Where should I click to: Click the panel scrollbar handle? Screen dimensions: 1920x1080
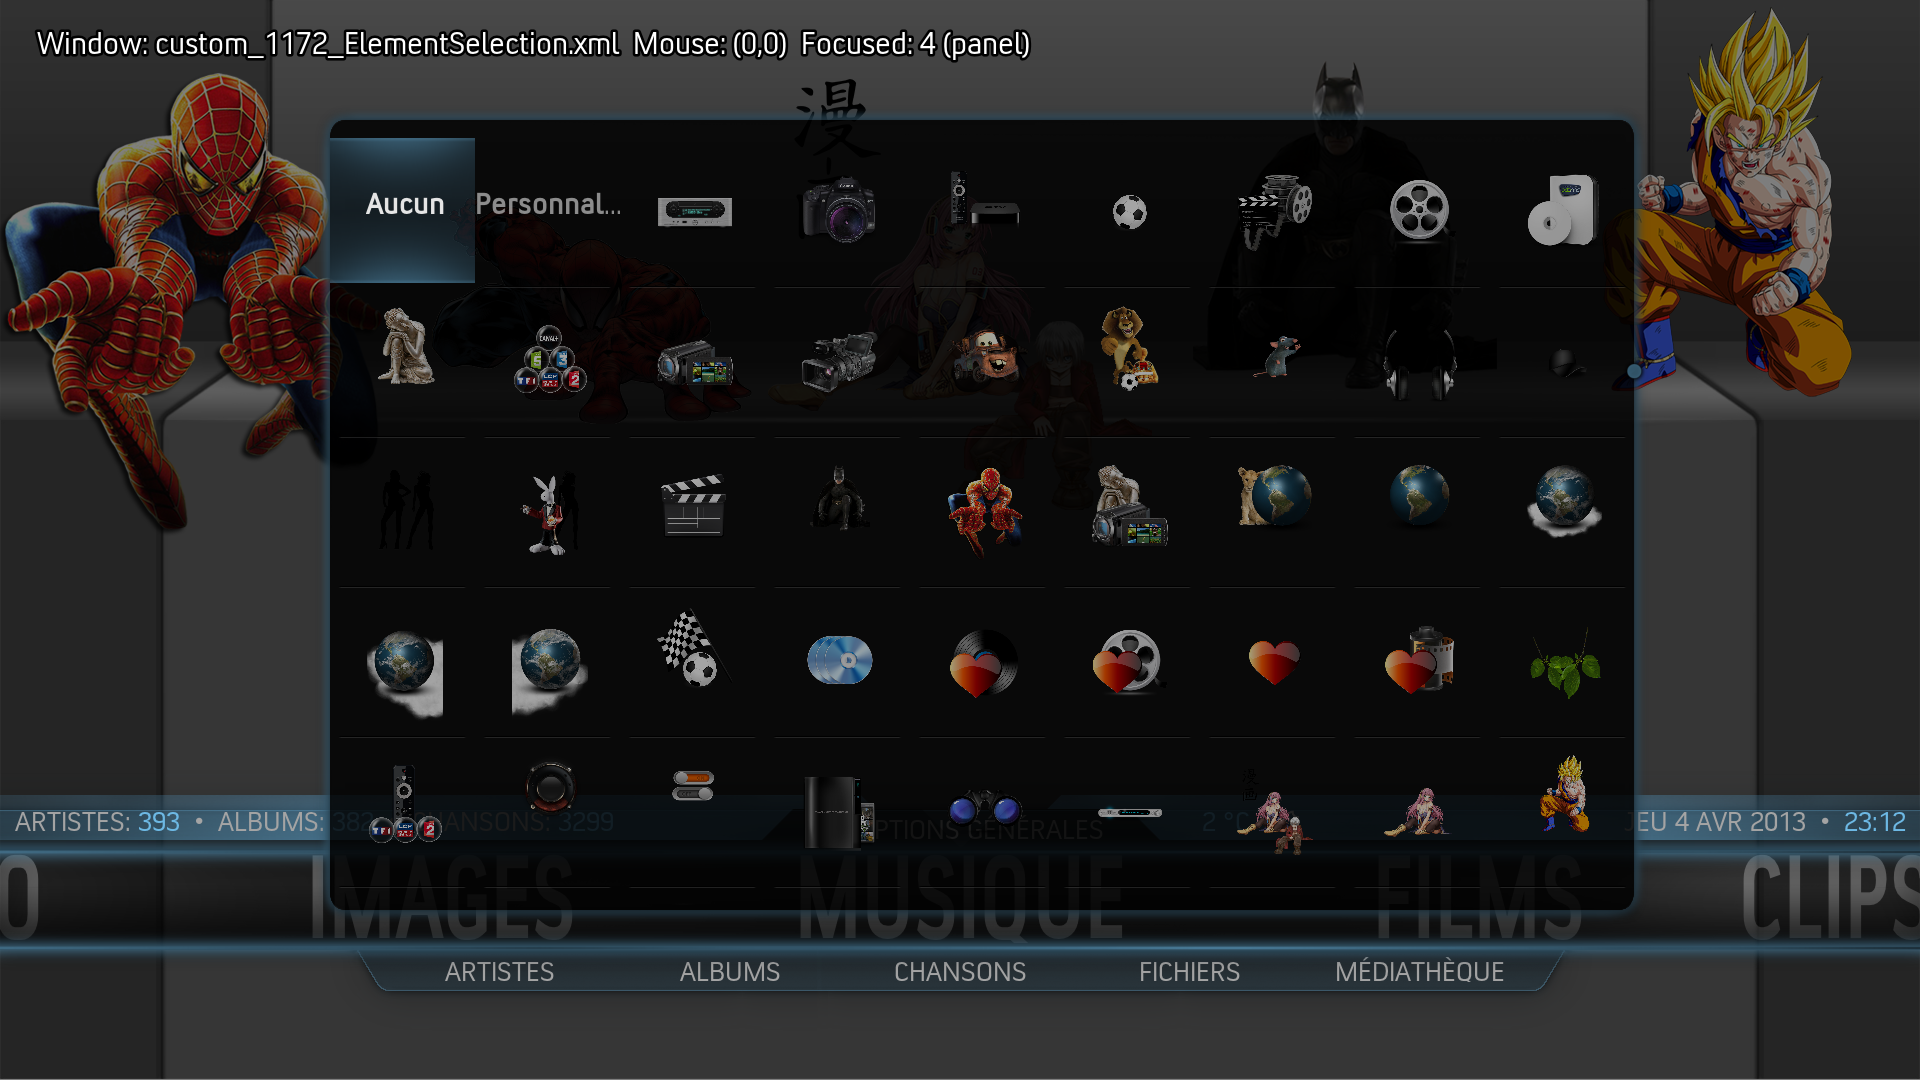(x=1634, y=371)
